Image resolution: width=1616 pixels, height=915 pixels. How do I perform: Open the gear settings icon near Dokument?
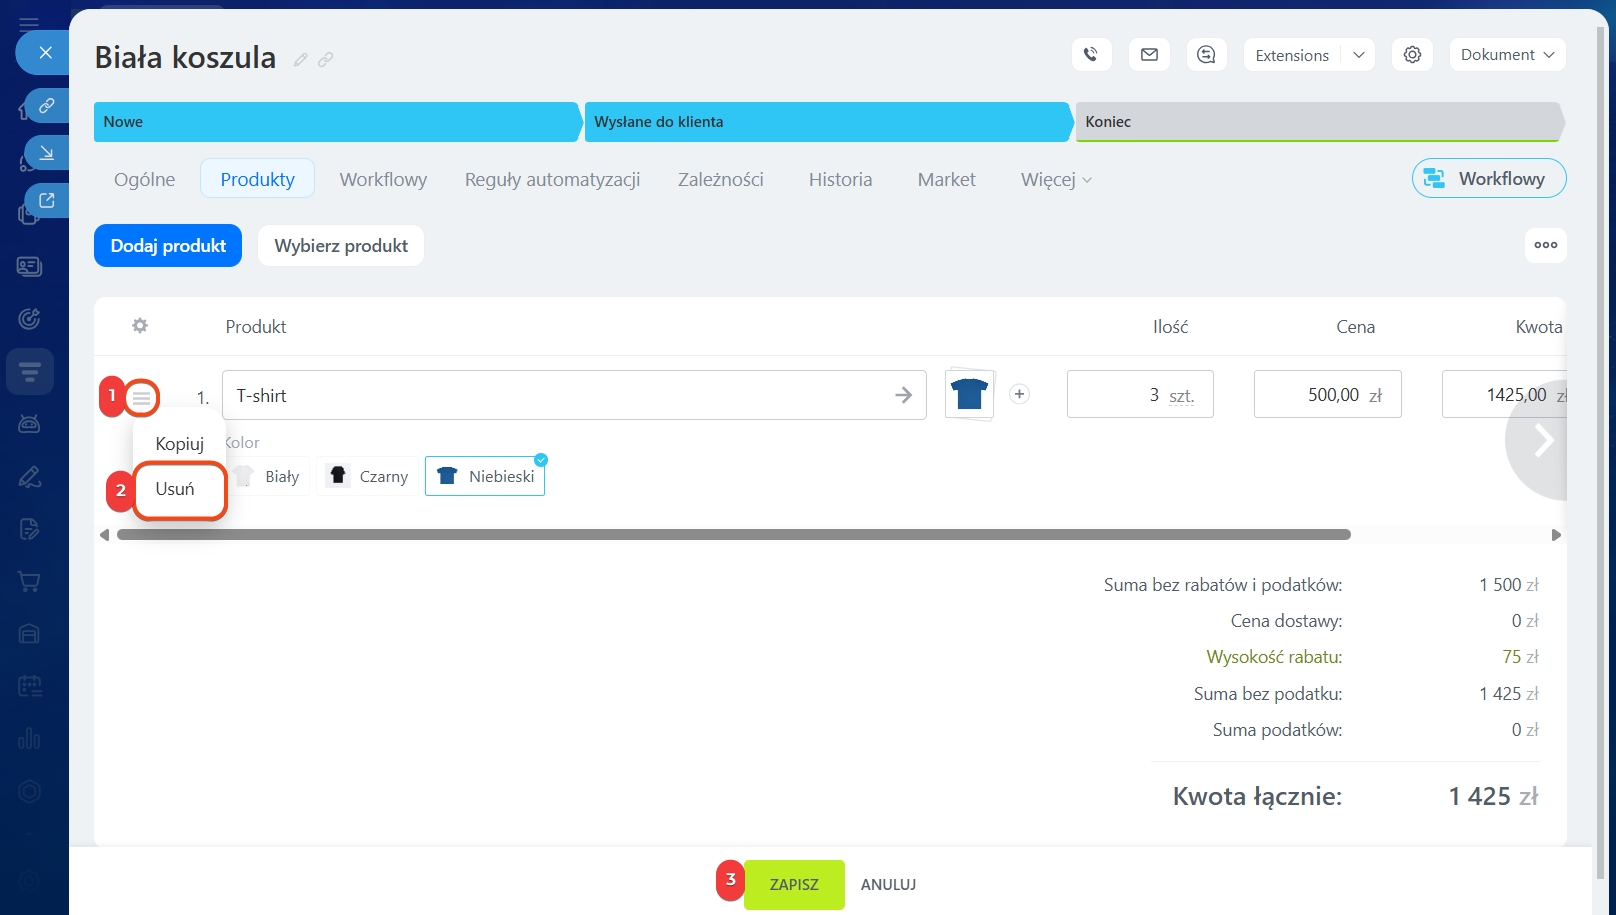pyautogui.click(x=1412, y=55)
